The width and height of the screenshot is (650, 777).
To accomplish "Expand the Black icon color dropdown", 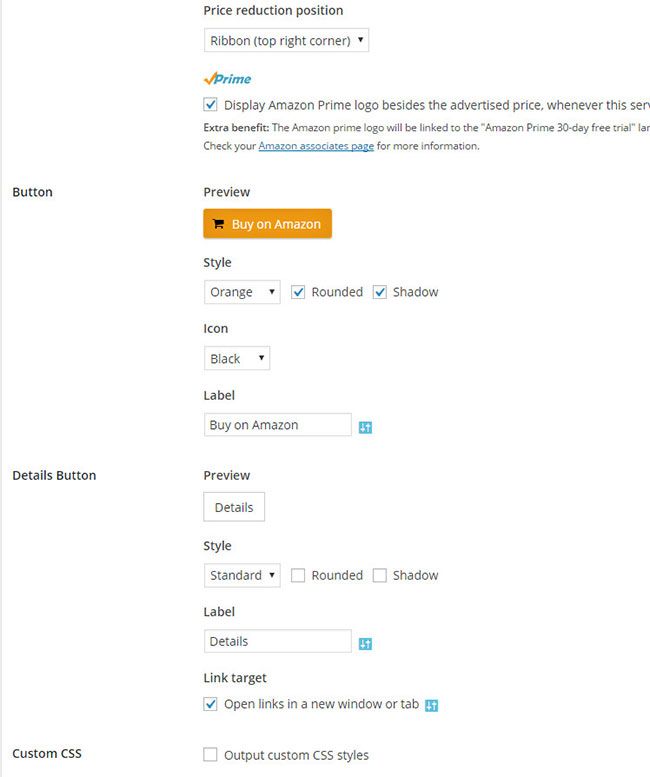I will pyautogui.click(x=236, y=359).
